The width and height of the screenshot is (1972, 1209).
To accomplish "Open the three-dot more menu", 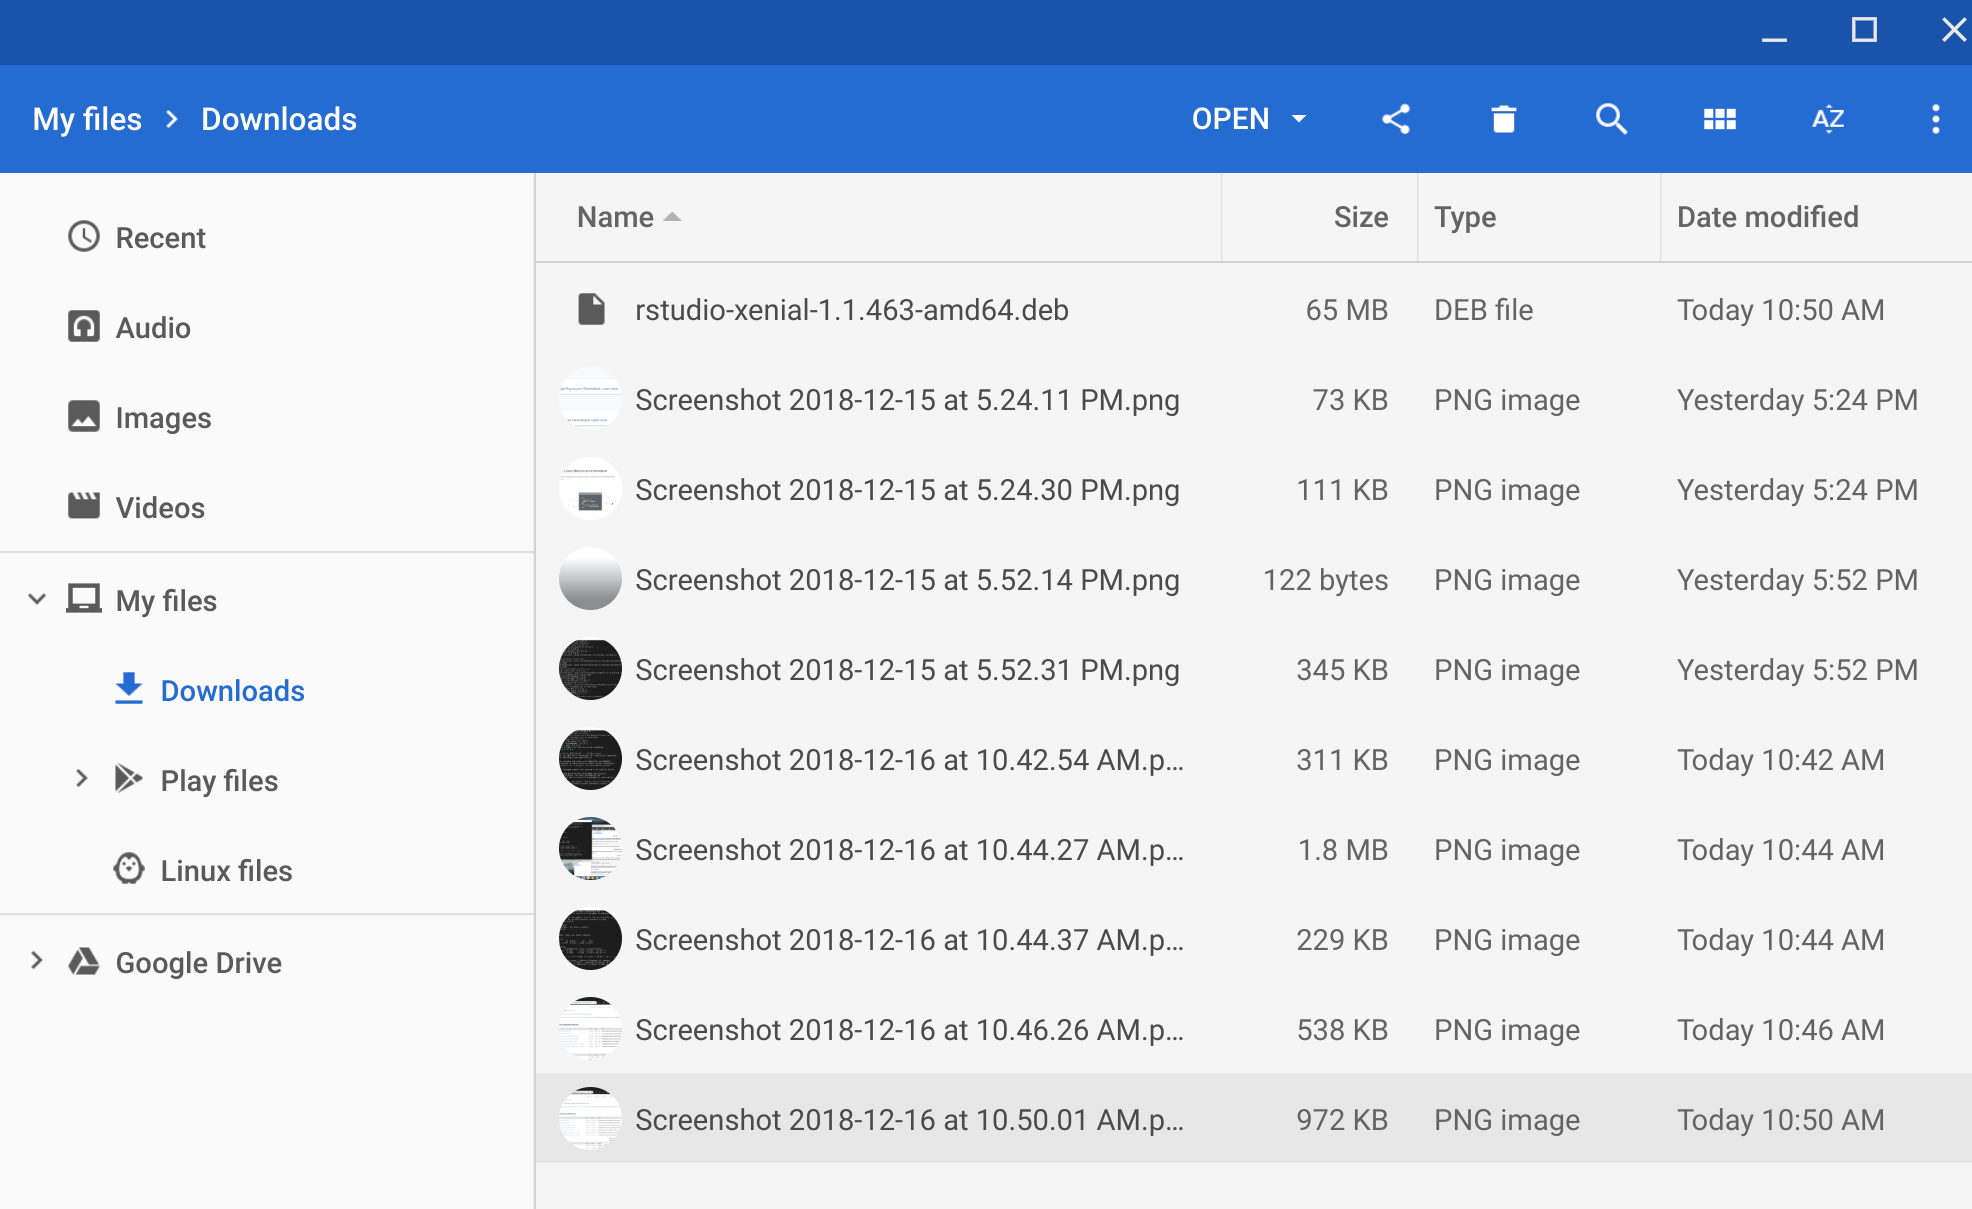I will pos(1935,119).
